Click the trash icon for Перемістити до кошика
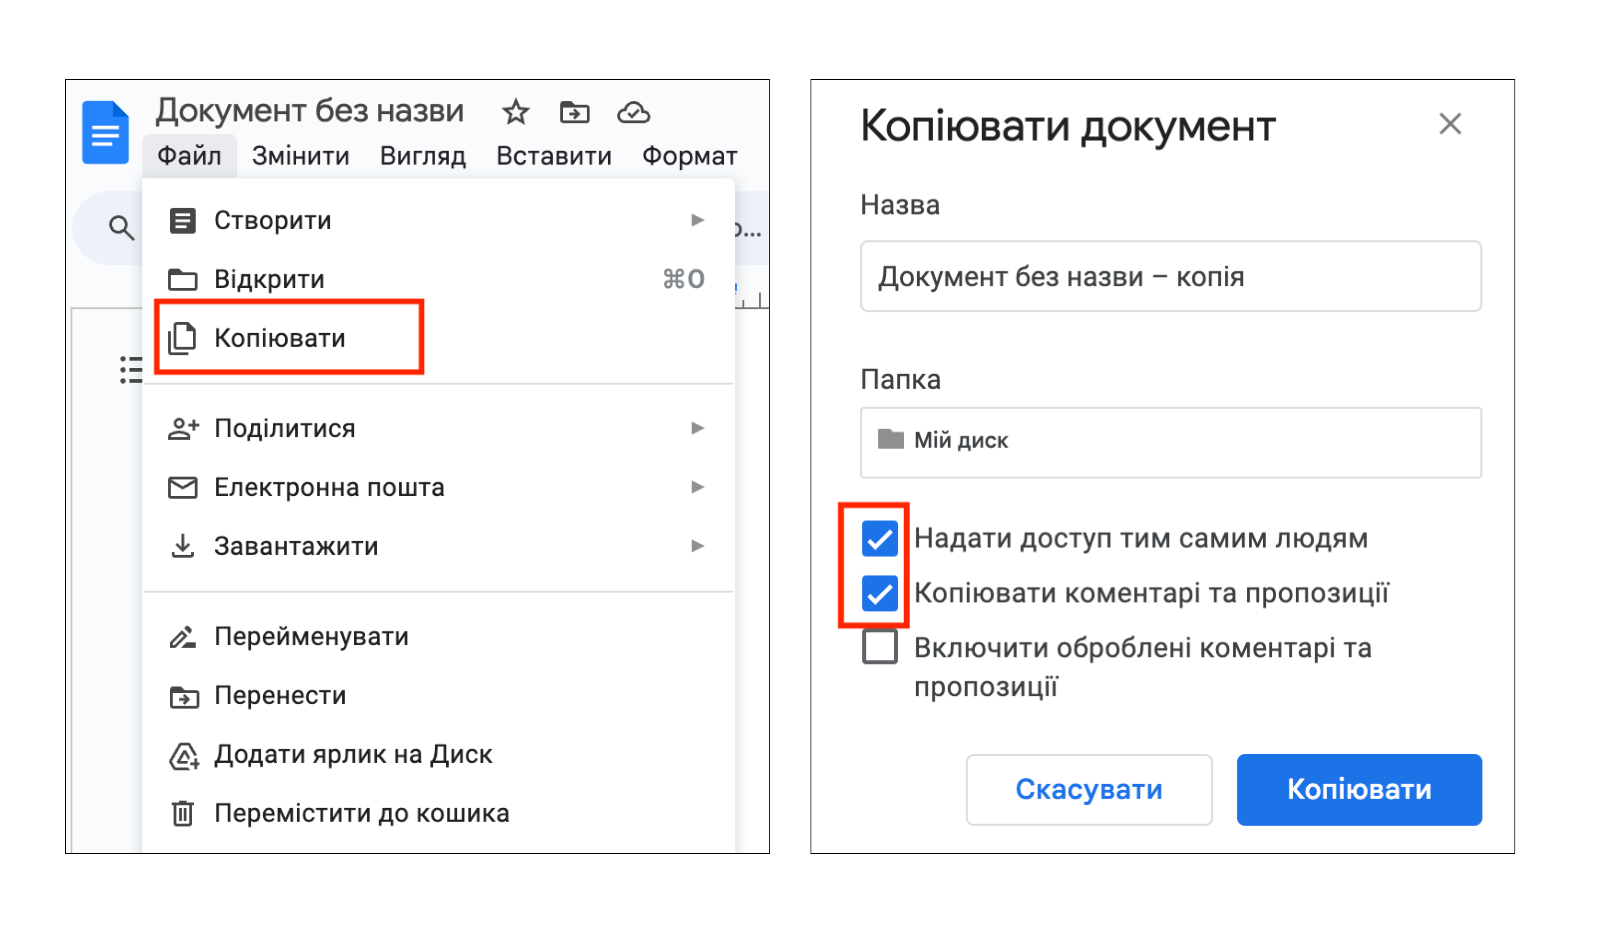 click(183, 813)
